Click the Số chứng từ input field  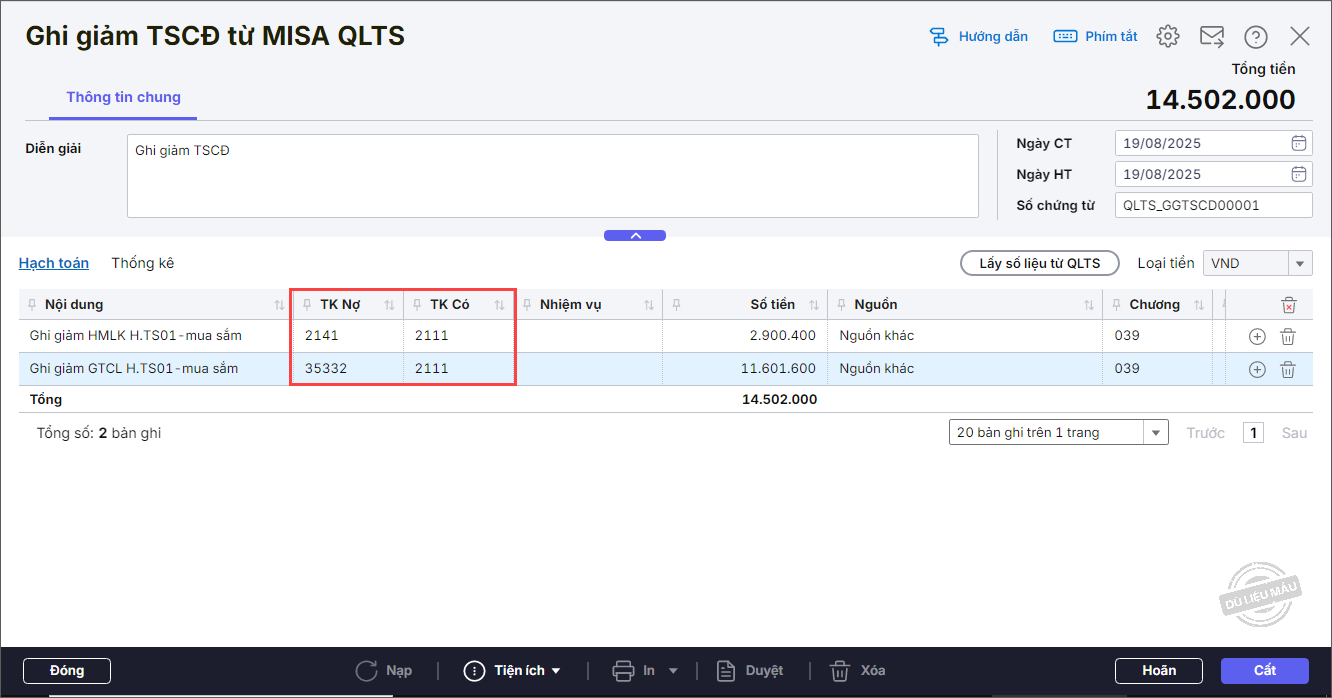[1212, 205]
